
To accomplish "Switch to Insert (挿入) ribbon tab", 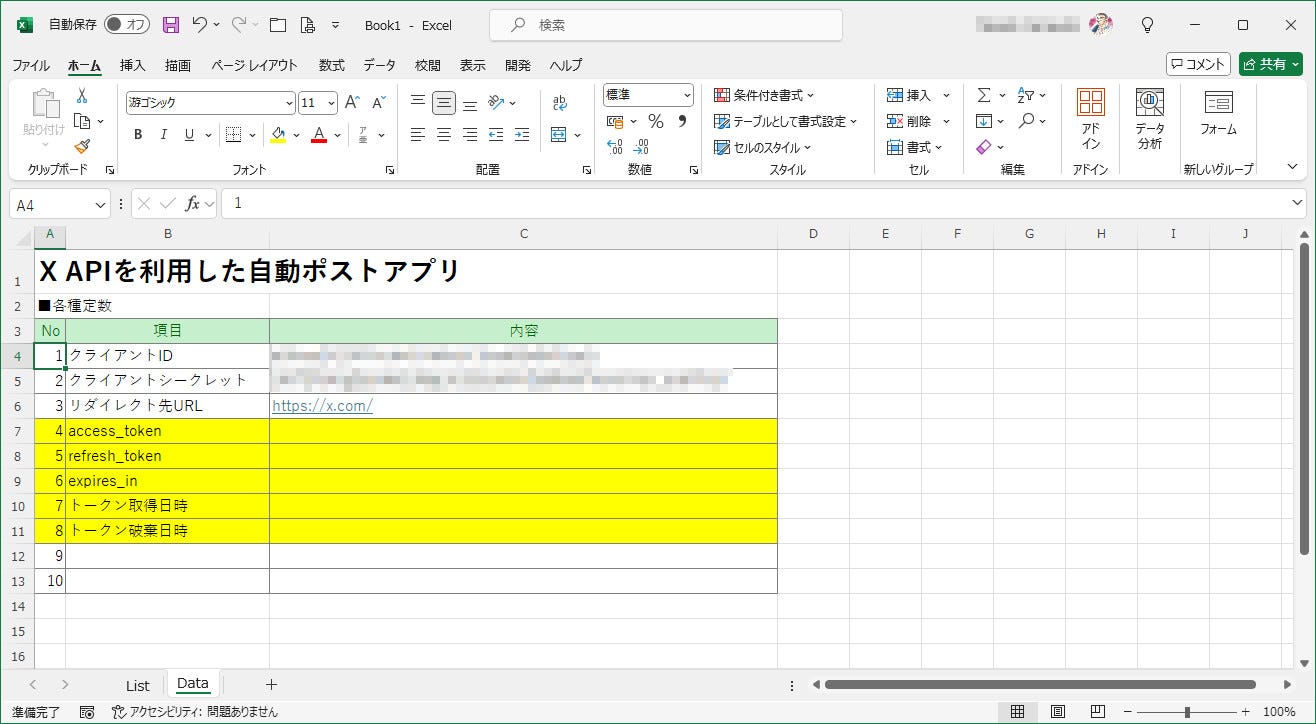I will 133,65.
